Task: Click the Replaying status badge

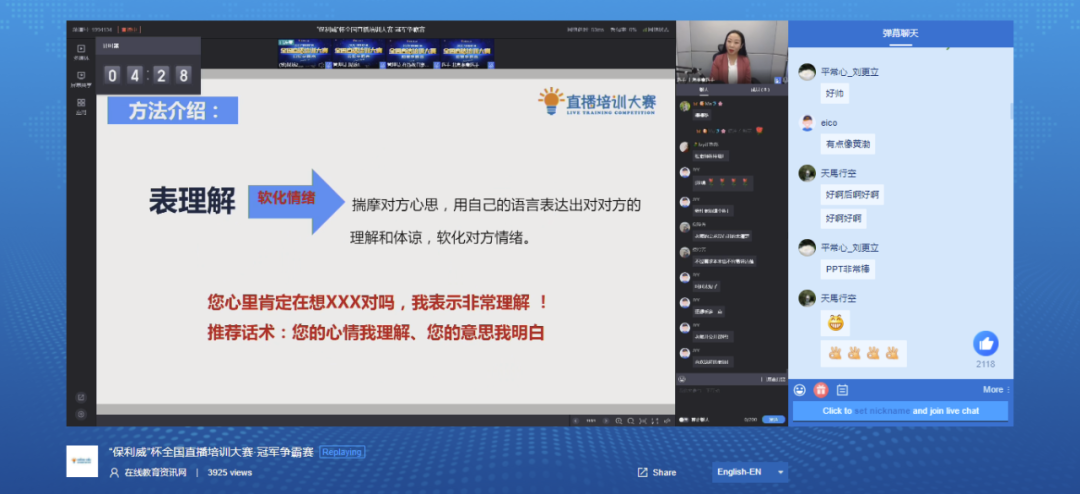Action: (342, 452)
